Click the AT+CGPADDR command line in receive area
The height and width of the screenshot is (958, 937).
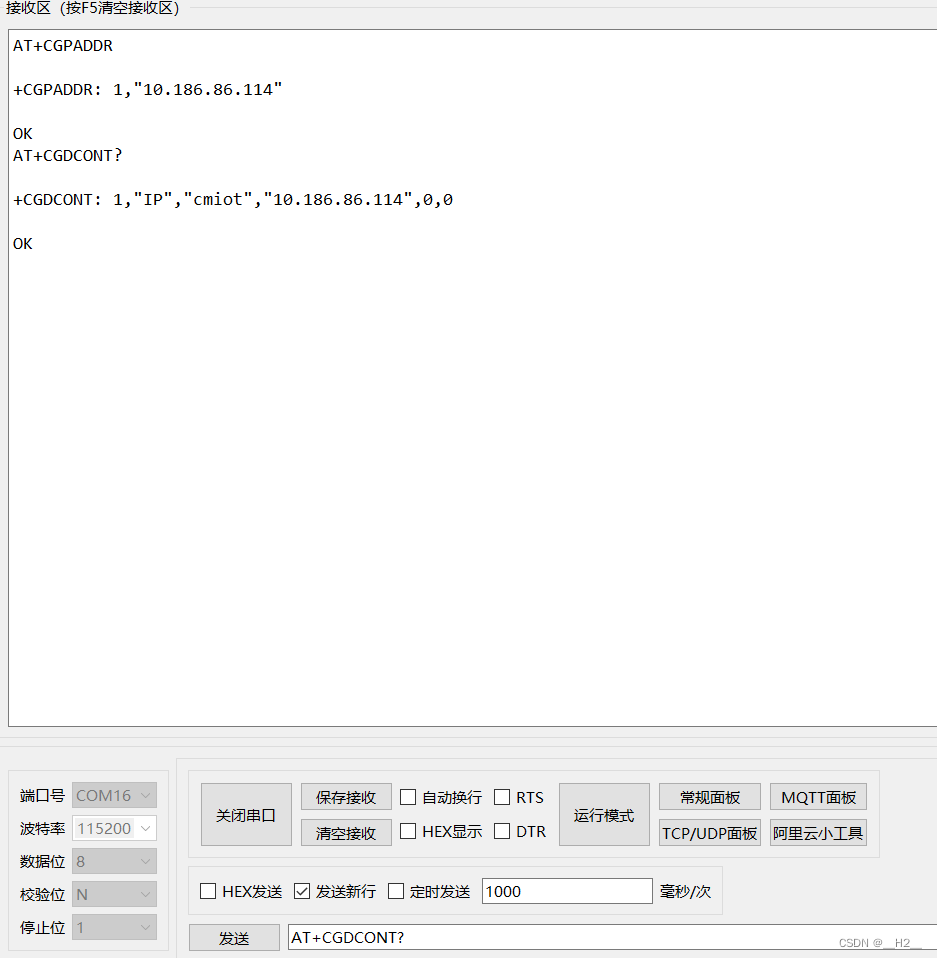[63, 46]
